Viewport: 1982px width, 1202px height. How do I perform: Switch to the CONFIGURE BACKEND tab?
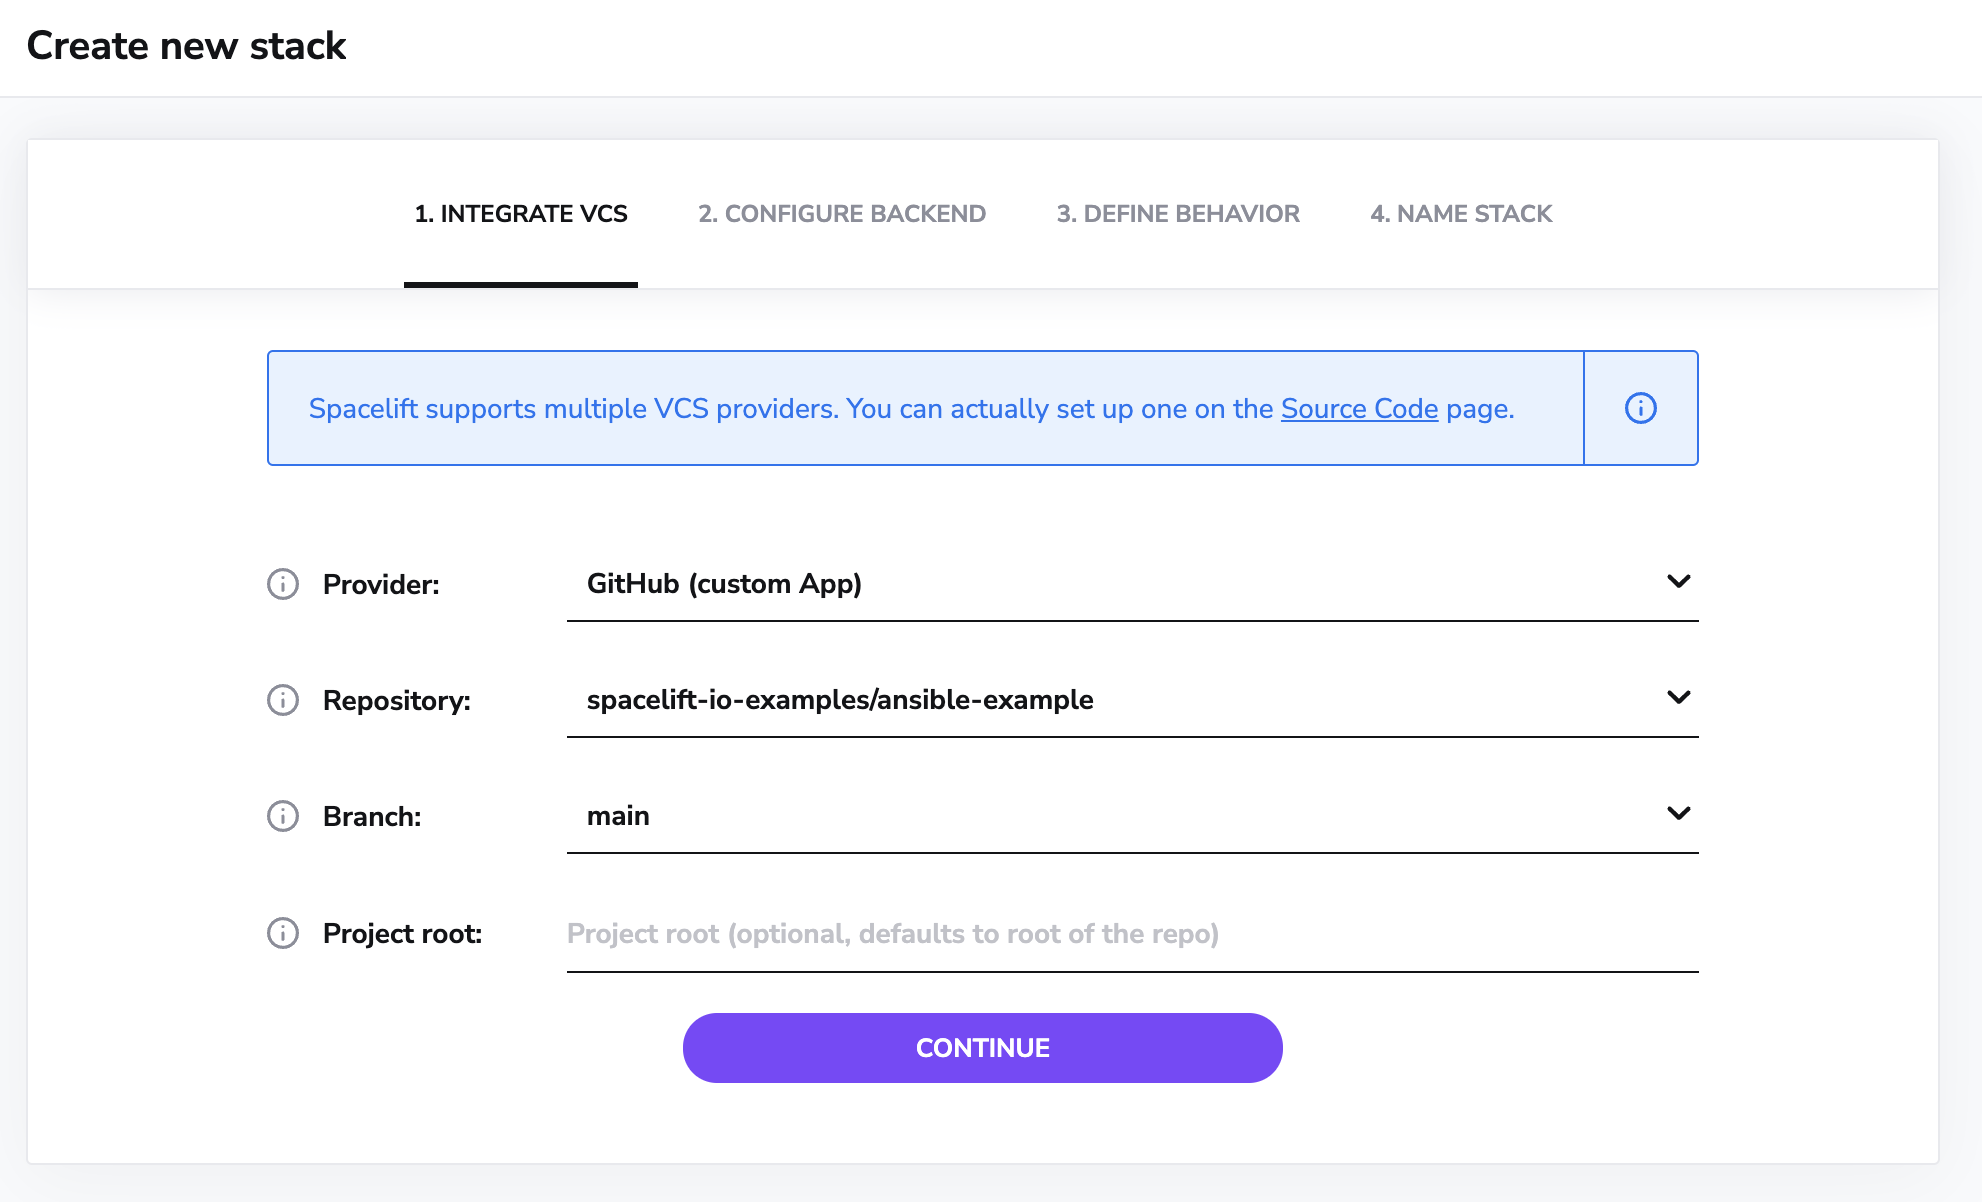[x=843, y=213]
